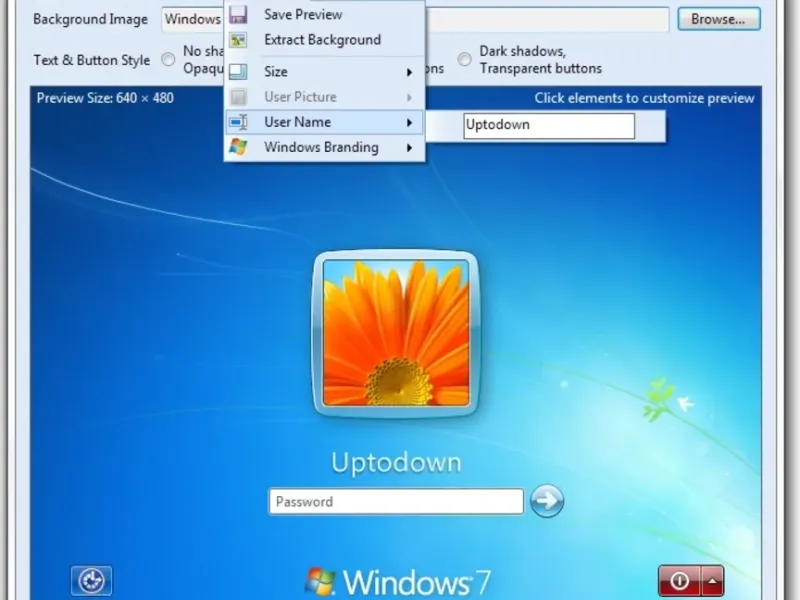Click the Windows Branding flag icon
Viewport: 800px width, 600px height.
tap(238, 147)
